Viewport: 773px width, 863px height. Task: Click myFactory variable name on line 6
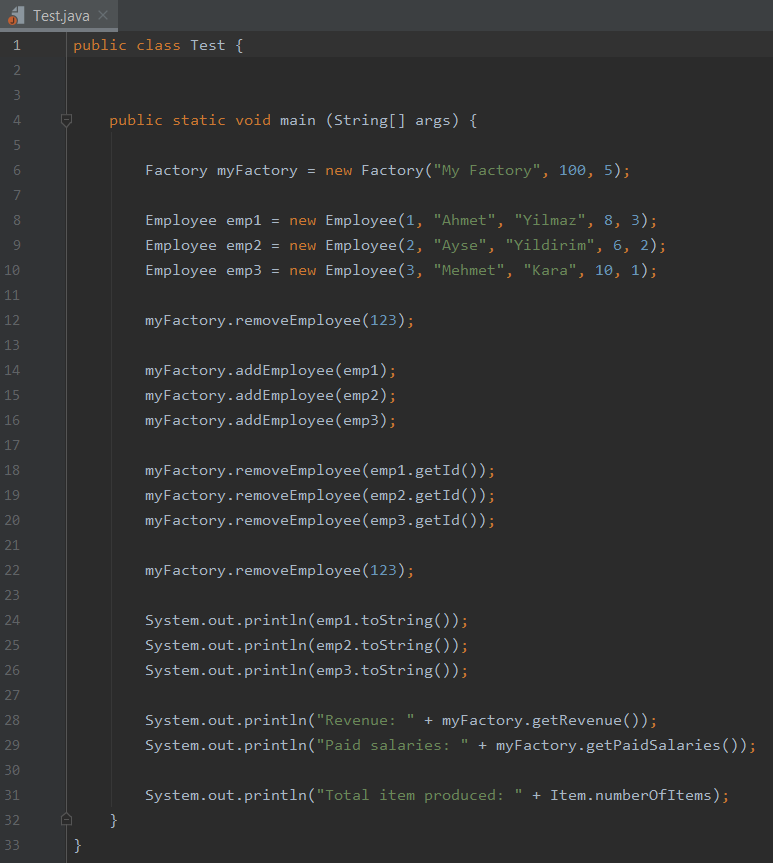[257, 170]
